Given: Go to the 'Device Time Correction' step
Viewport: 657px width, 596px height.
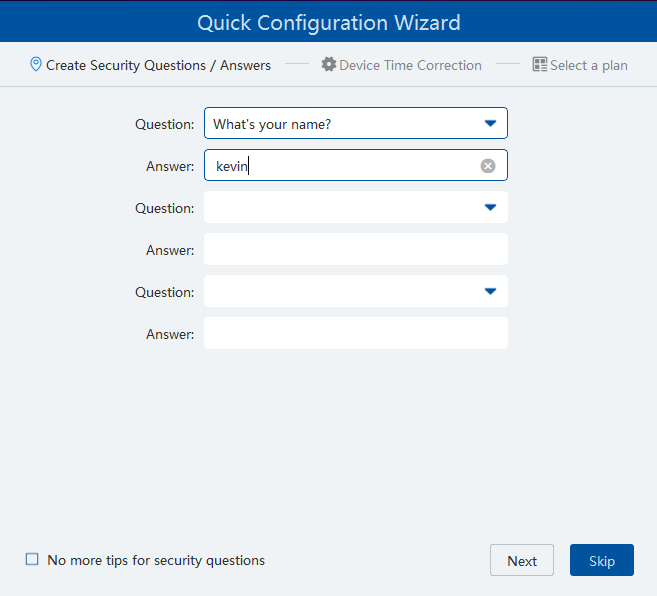Looking at the screenshot, I should 410,65.
